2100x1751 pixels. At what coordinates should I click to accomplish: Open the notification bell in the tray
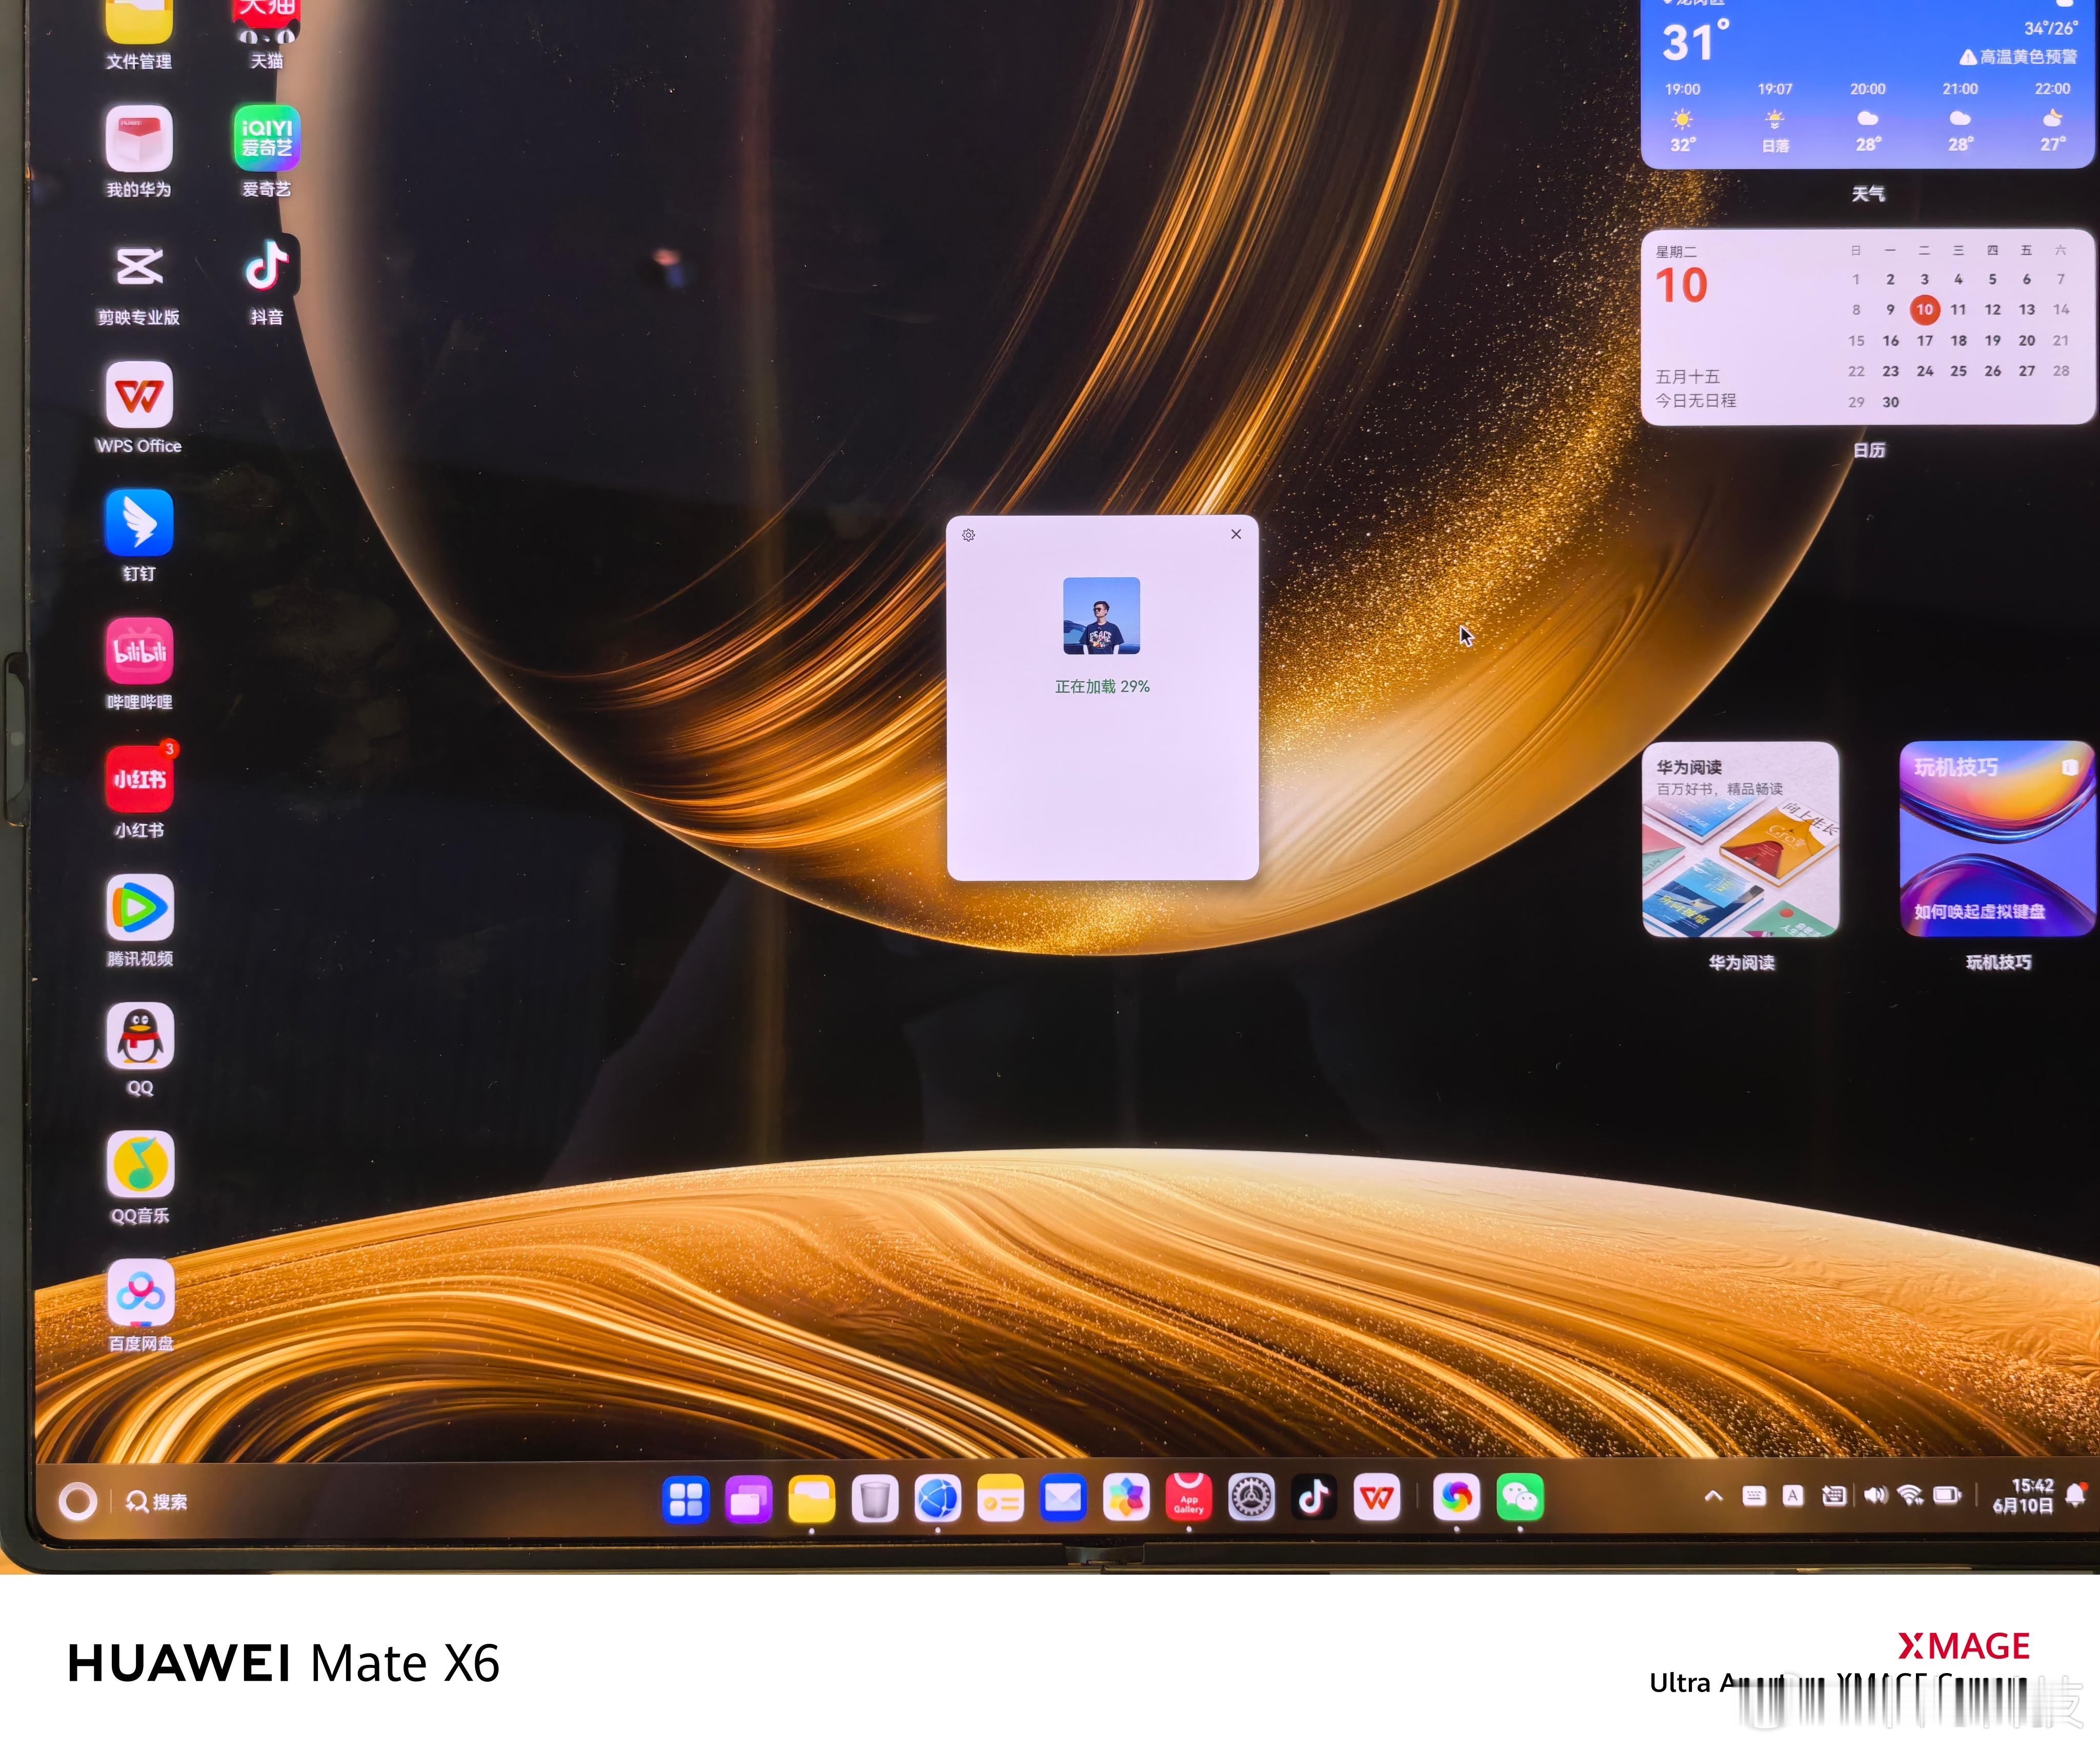tap(2077, 1495)
